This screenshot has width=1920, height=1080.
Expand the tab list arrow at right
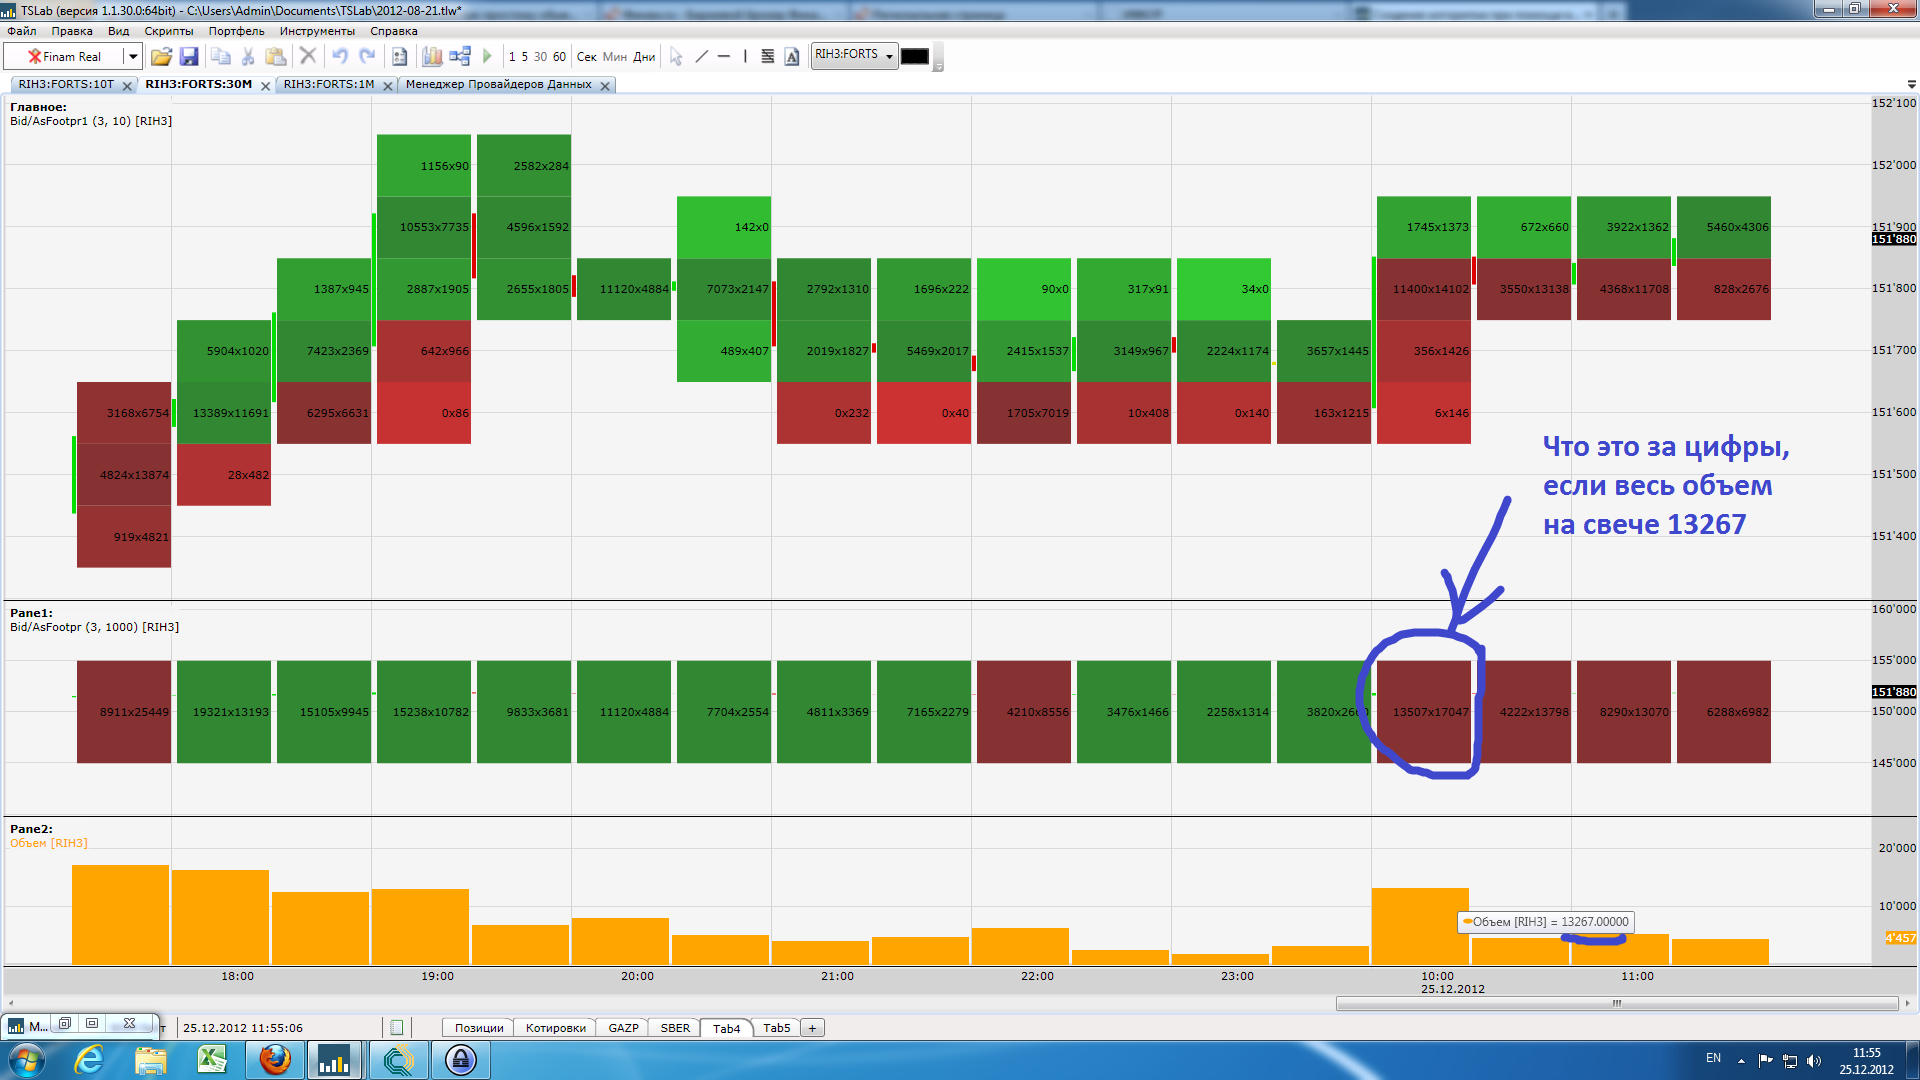pyautogui.click(x=1911, y=85)
